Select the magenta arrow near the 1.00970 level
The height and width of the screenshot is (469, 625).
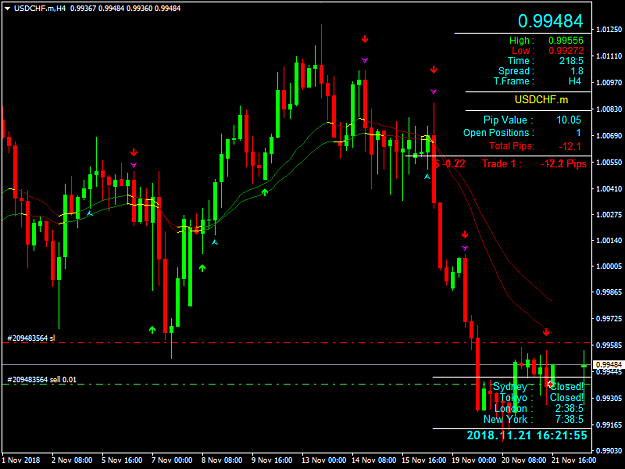click(434, 92)
